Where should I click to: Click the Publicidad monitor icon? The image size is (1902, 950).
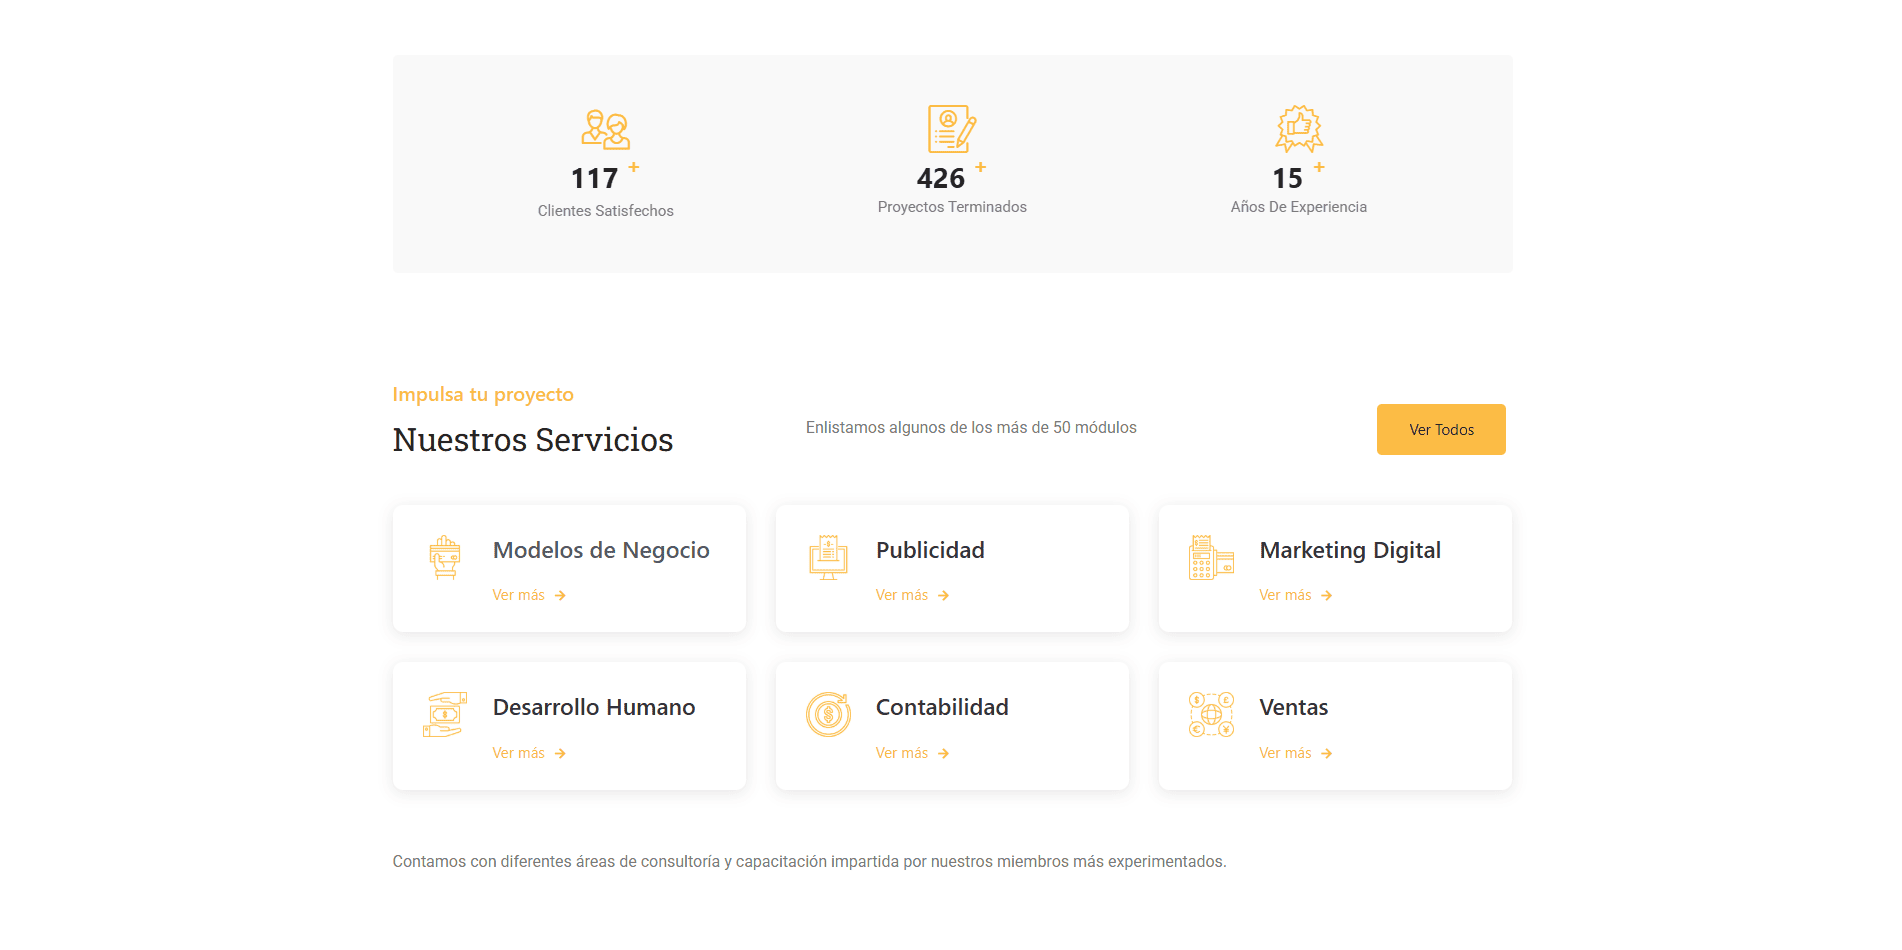click(828, 557)
